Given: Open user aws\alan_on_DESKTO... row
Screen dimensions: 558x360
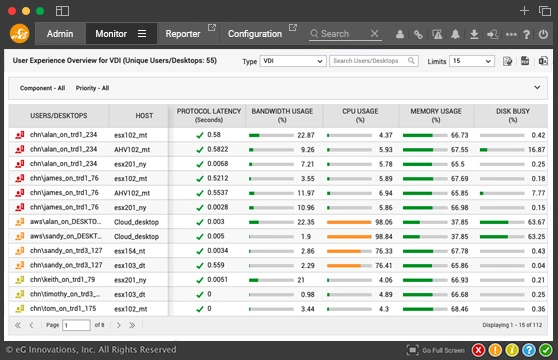Looking at the screenshot, I should click(x=65, y=222).
